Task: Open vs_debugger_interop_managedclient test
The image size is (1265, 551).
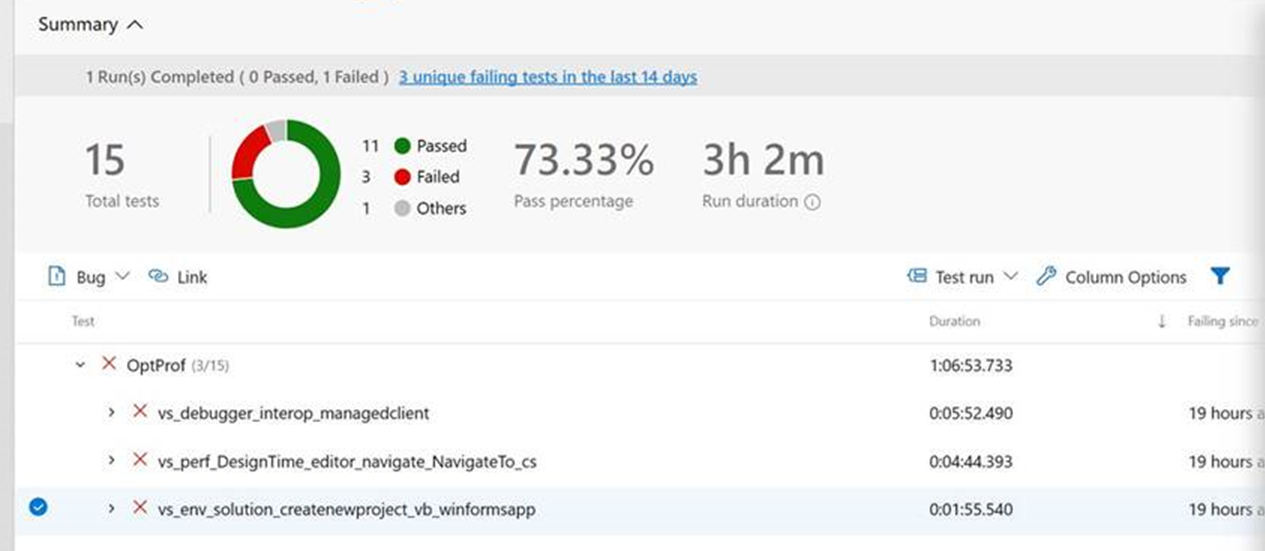Action: [x=294, y=413]
